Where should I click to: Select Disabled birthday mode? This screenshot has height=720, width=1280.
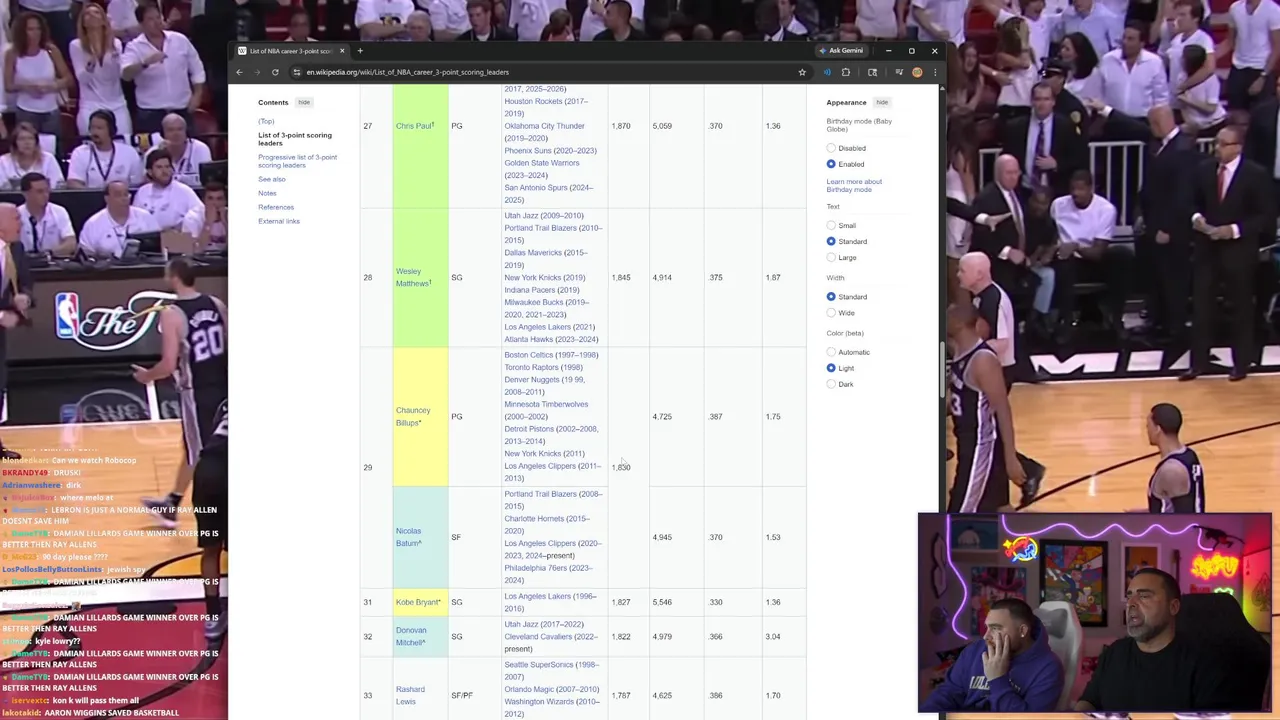pos(831,148)
